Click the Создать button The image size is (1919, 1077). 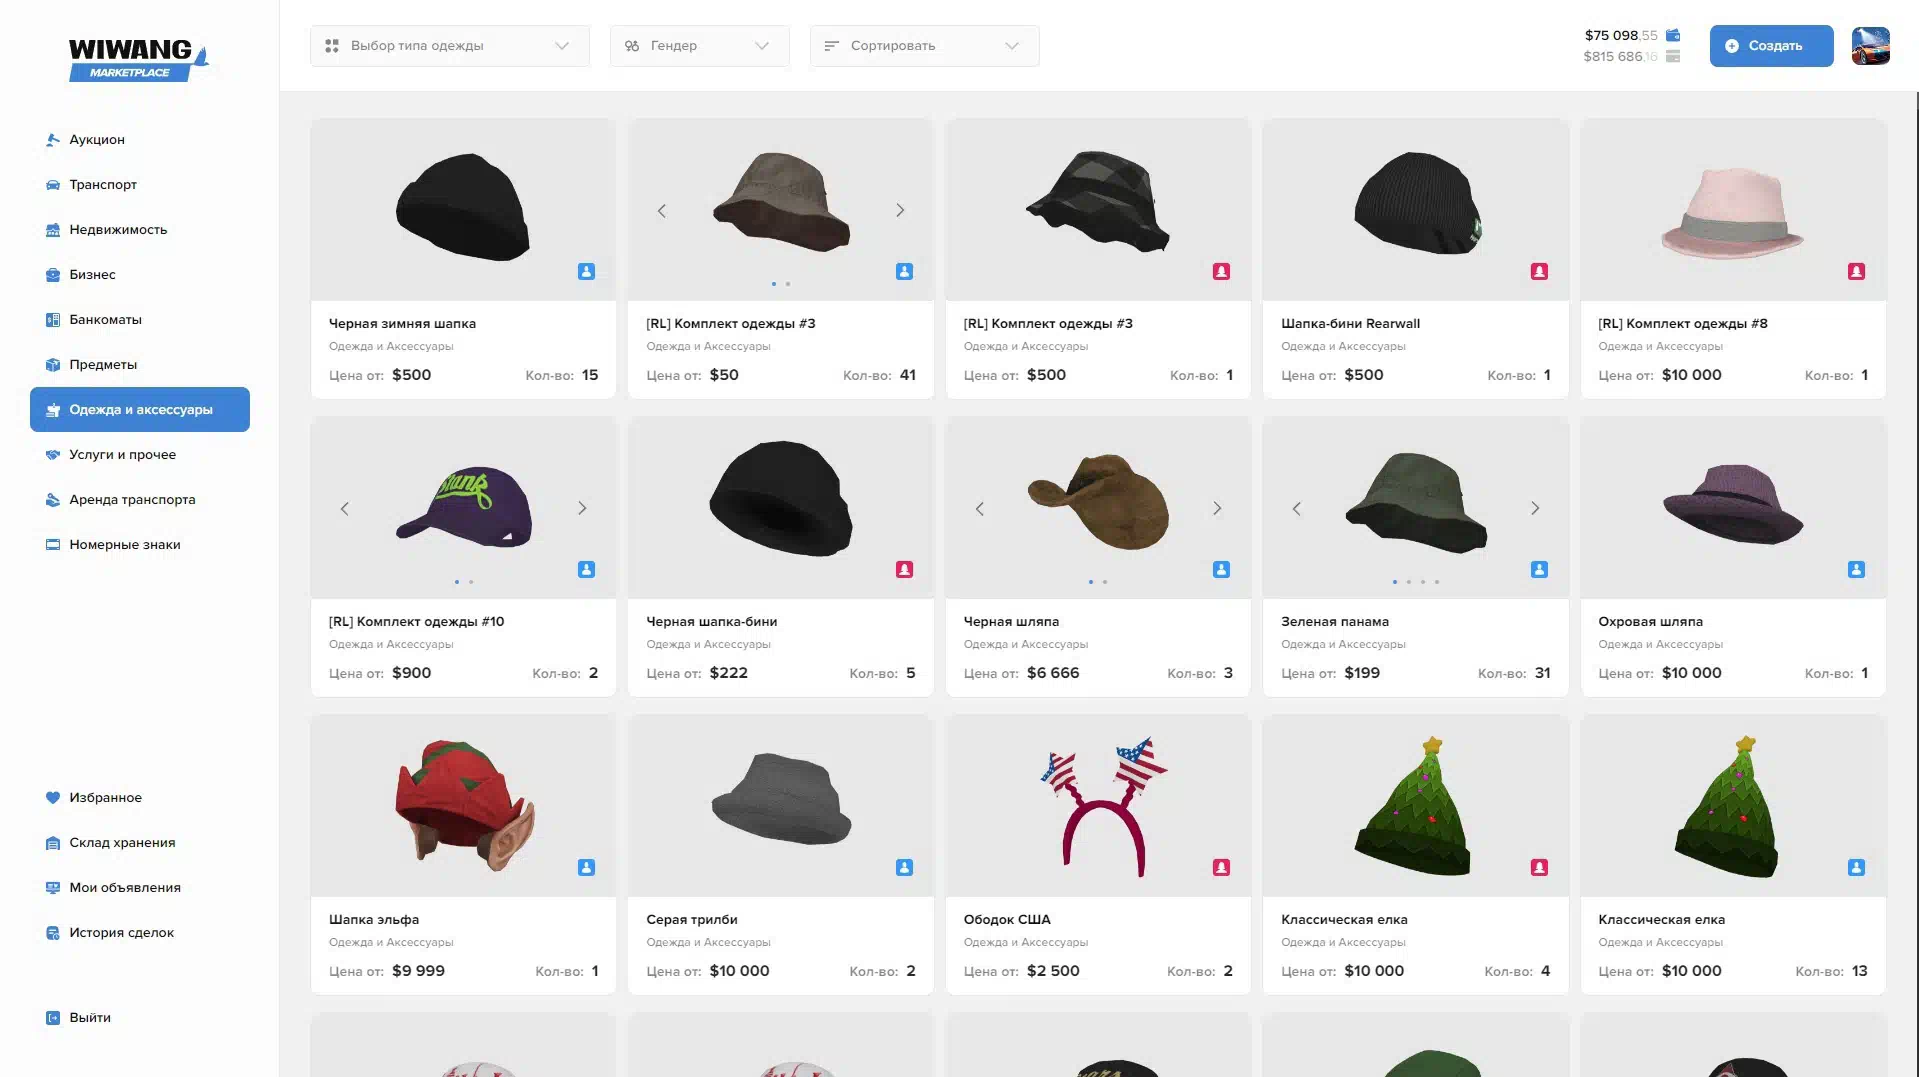click(x=1771, y=46)
